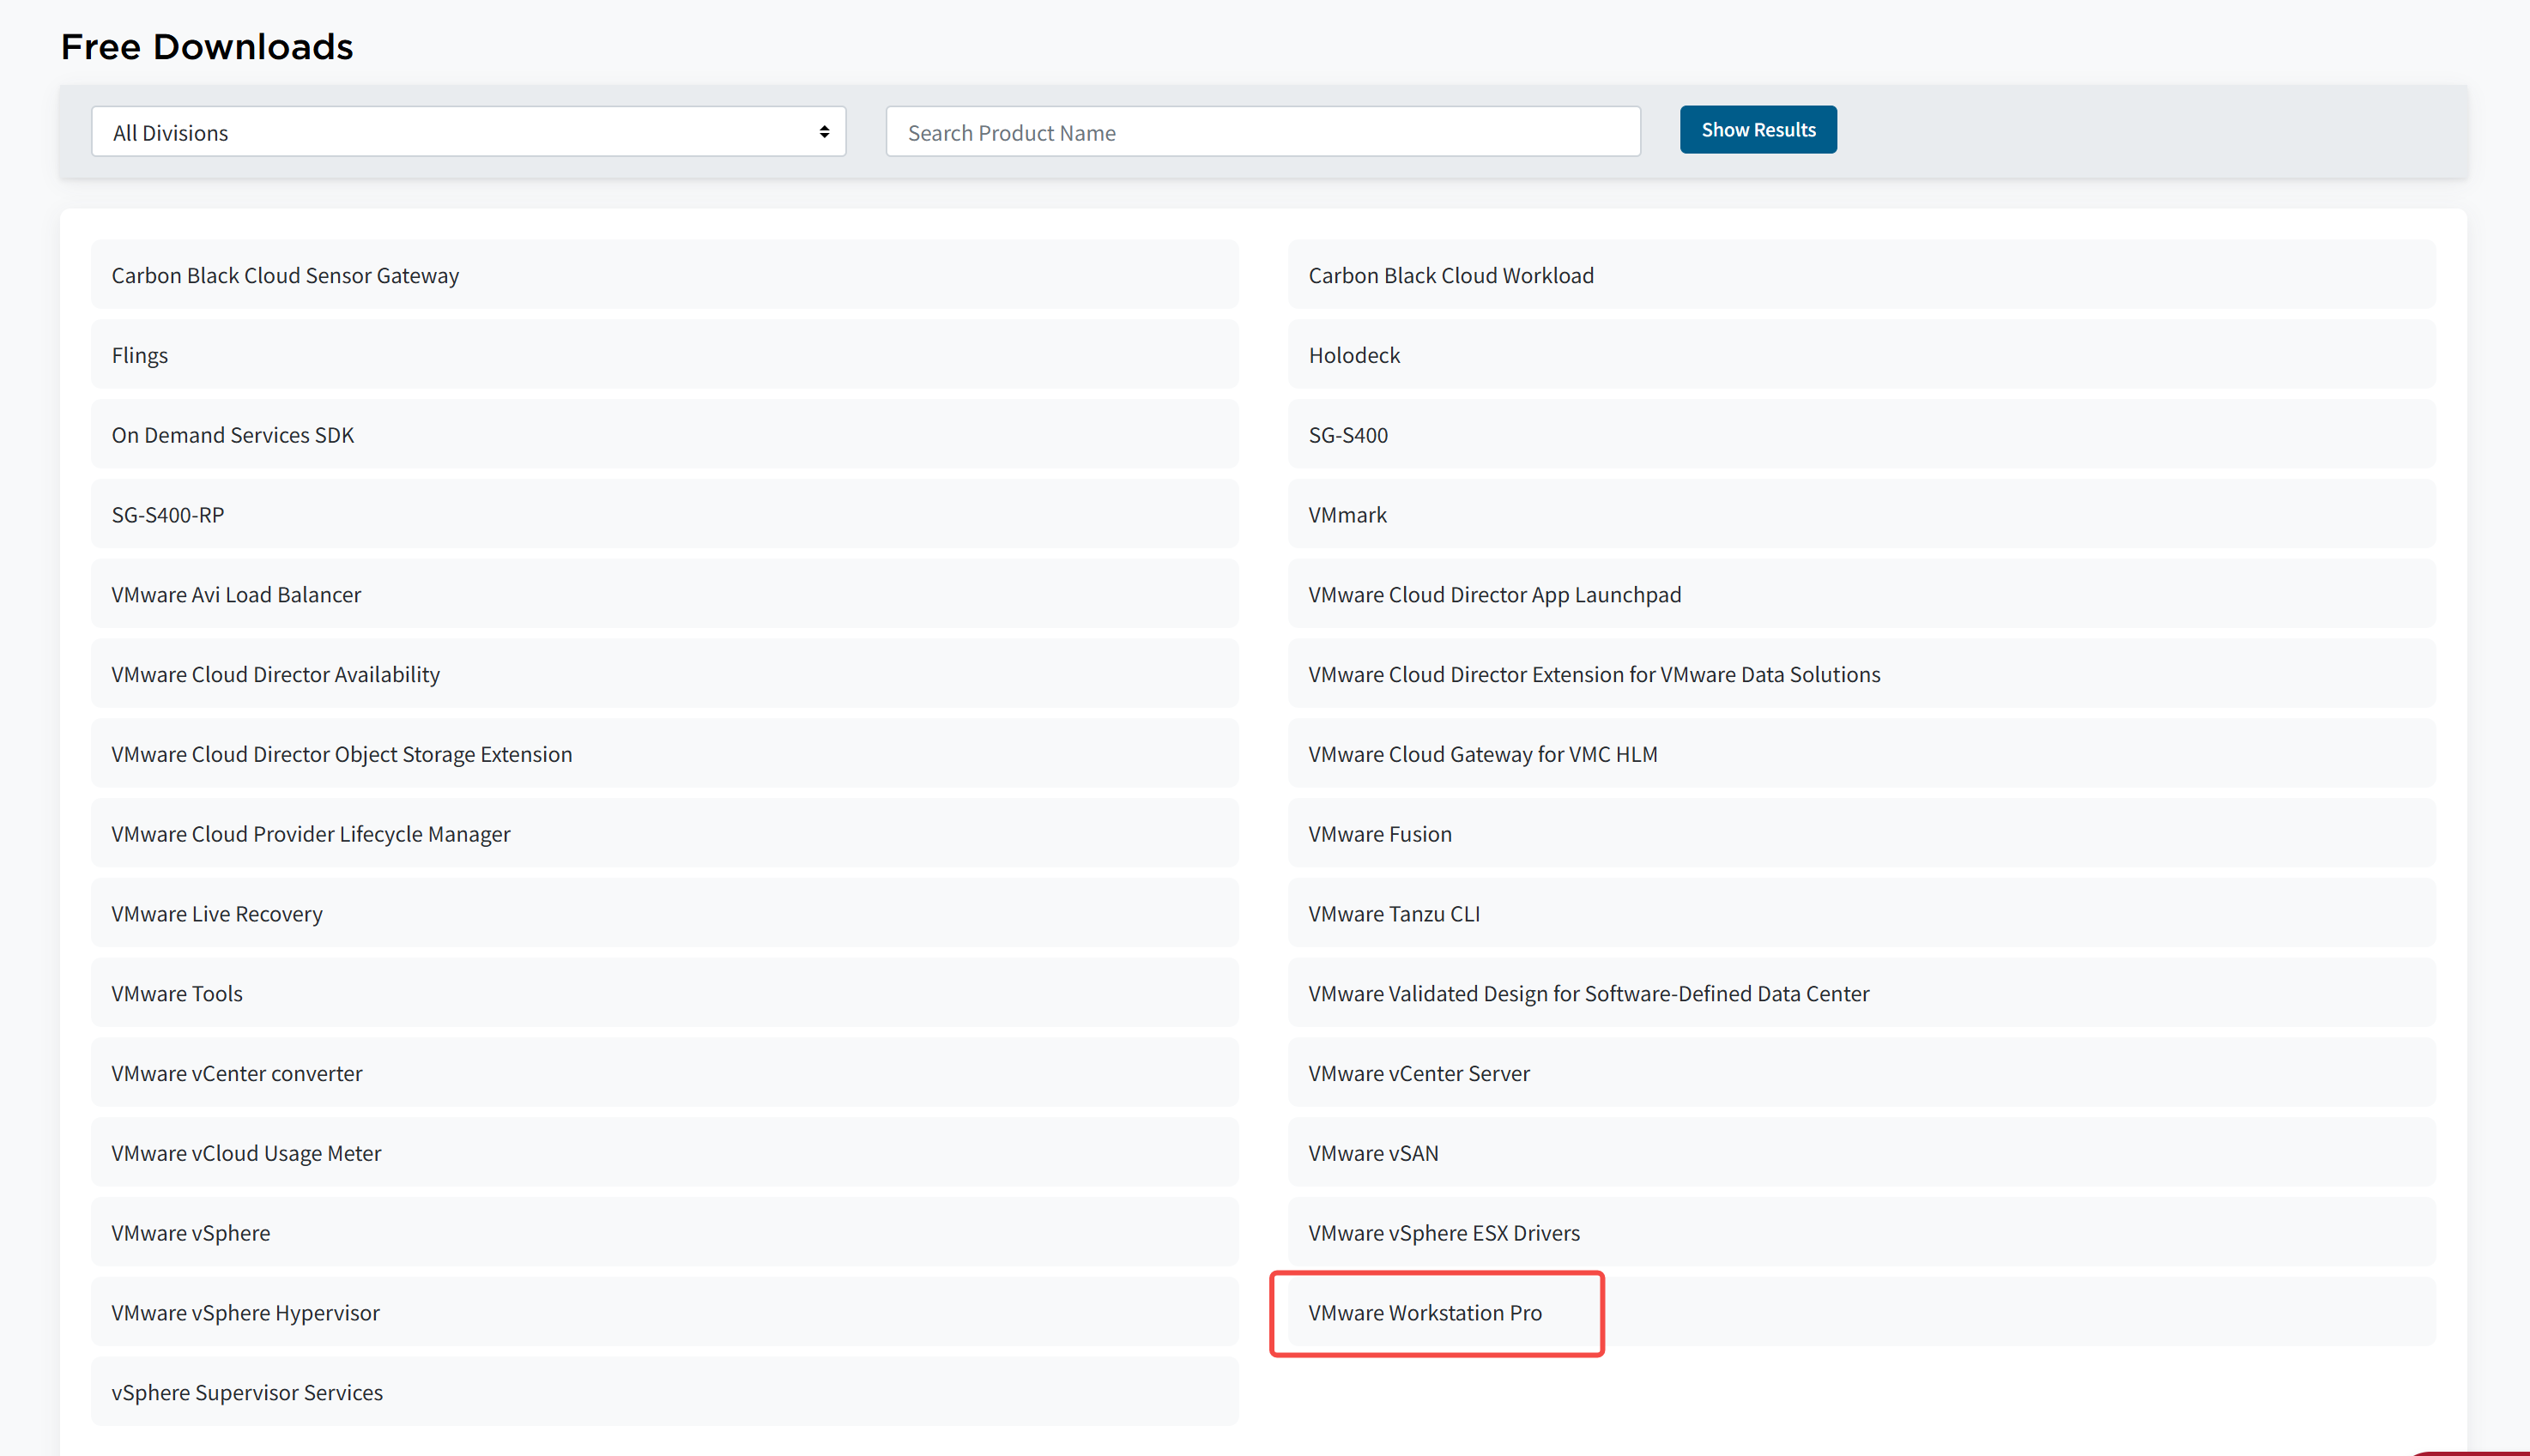
Task: Open VMware Cloud Gateway for VMC HLM
Action: [x=1861, y=754]
